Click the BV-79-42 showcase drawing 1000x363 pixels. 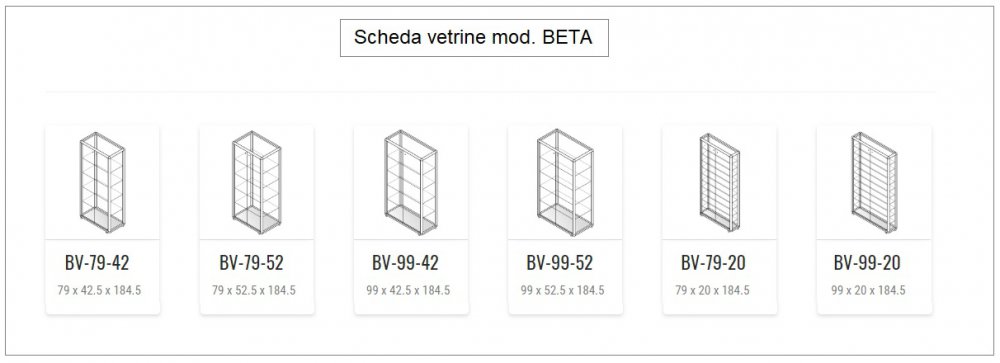(102, 182)
